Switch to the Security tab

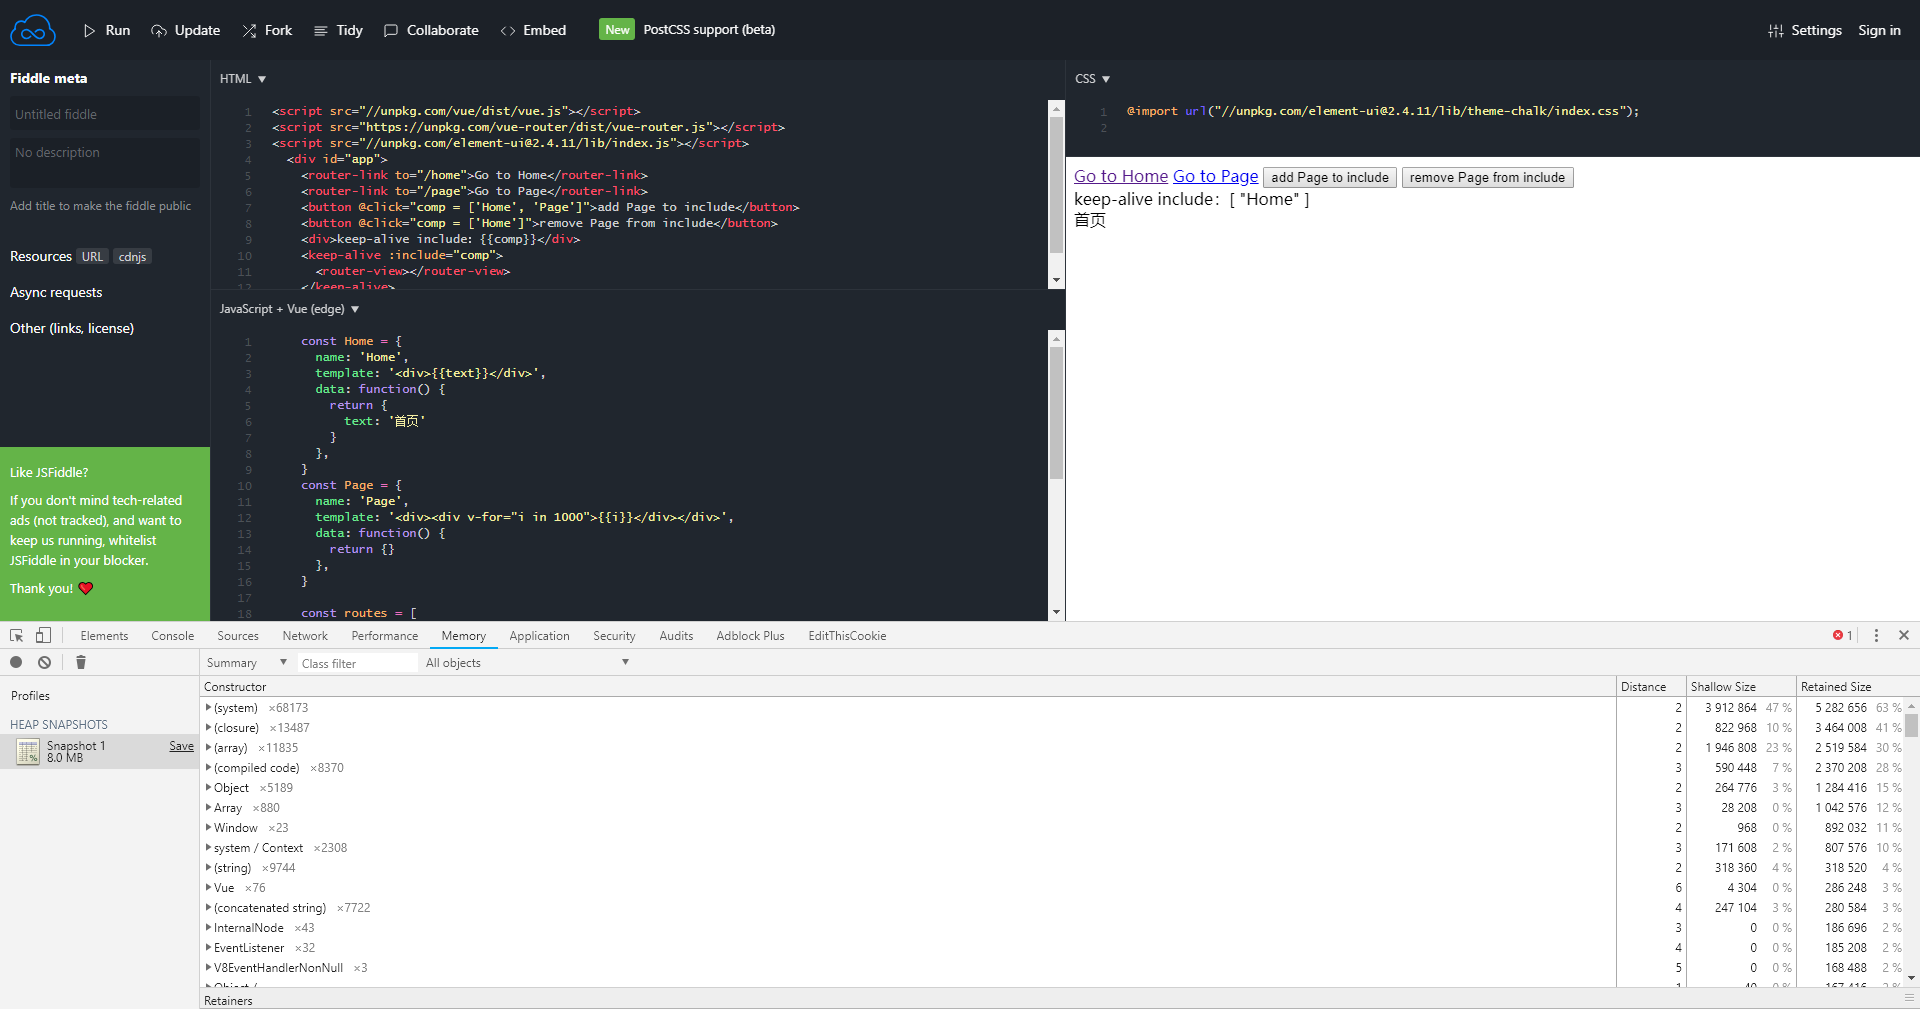(x=614, y=636)
